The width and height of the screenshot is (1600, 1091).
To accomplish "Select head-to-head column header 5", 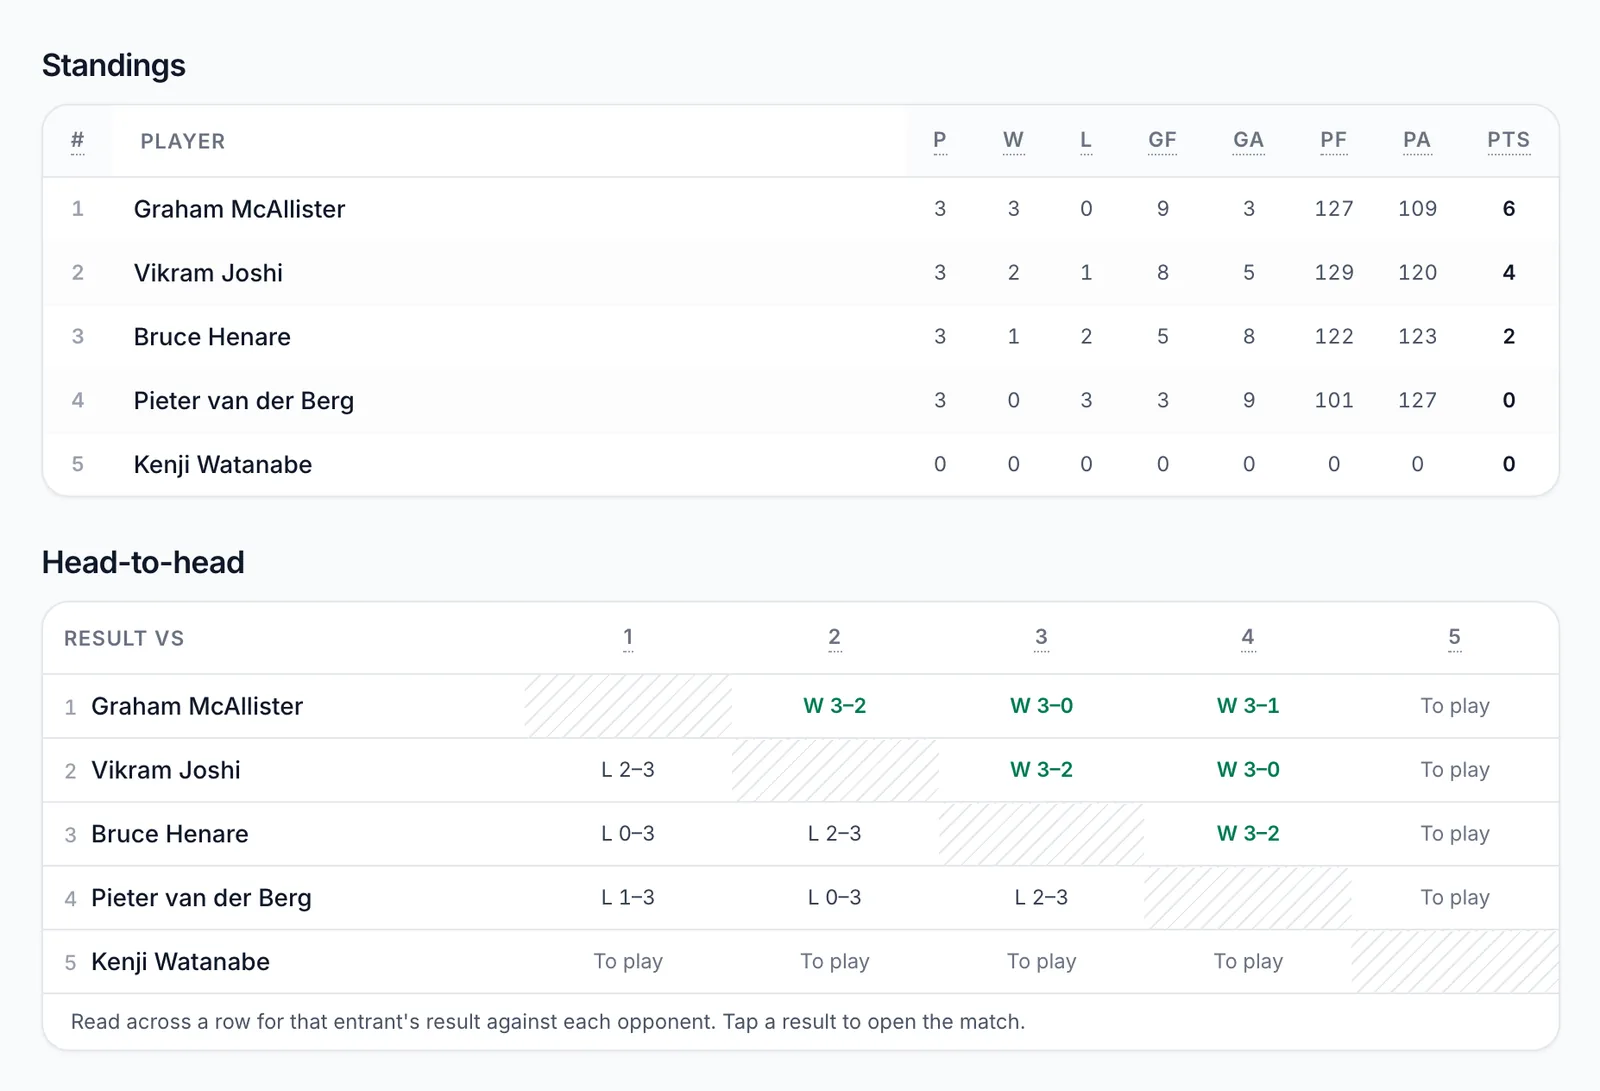I will [x=1454, y=638].
